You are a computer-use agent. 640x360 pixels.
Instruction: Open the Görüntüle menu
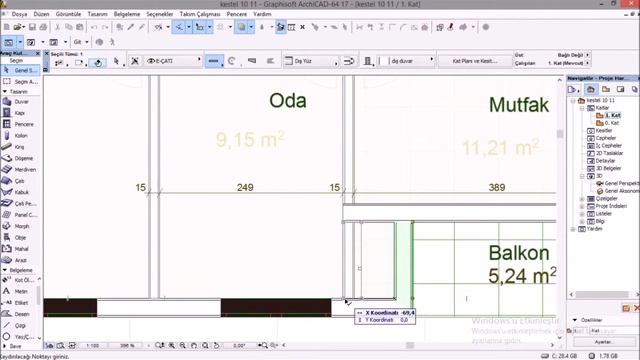[69, 14]
